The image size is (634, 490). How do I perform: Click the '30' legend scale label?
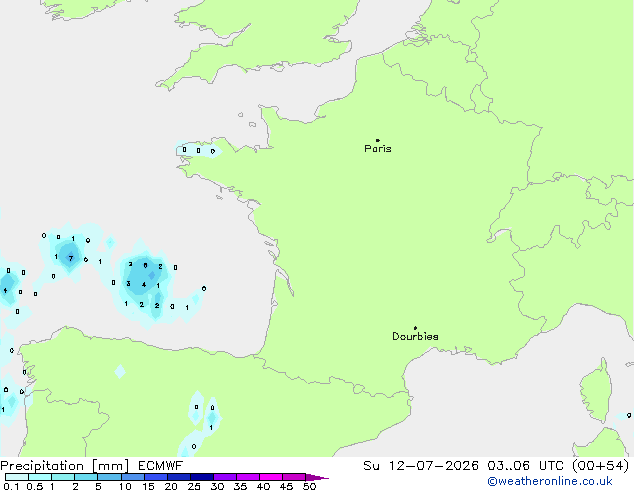[x=217, y=486]
